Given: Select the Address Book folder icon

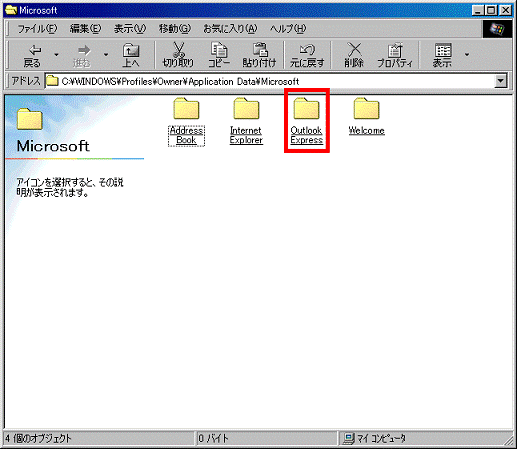Looking at the screenshot, I should pos(186,108).
